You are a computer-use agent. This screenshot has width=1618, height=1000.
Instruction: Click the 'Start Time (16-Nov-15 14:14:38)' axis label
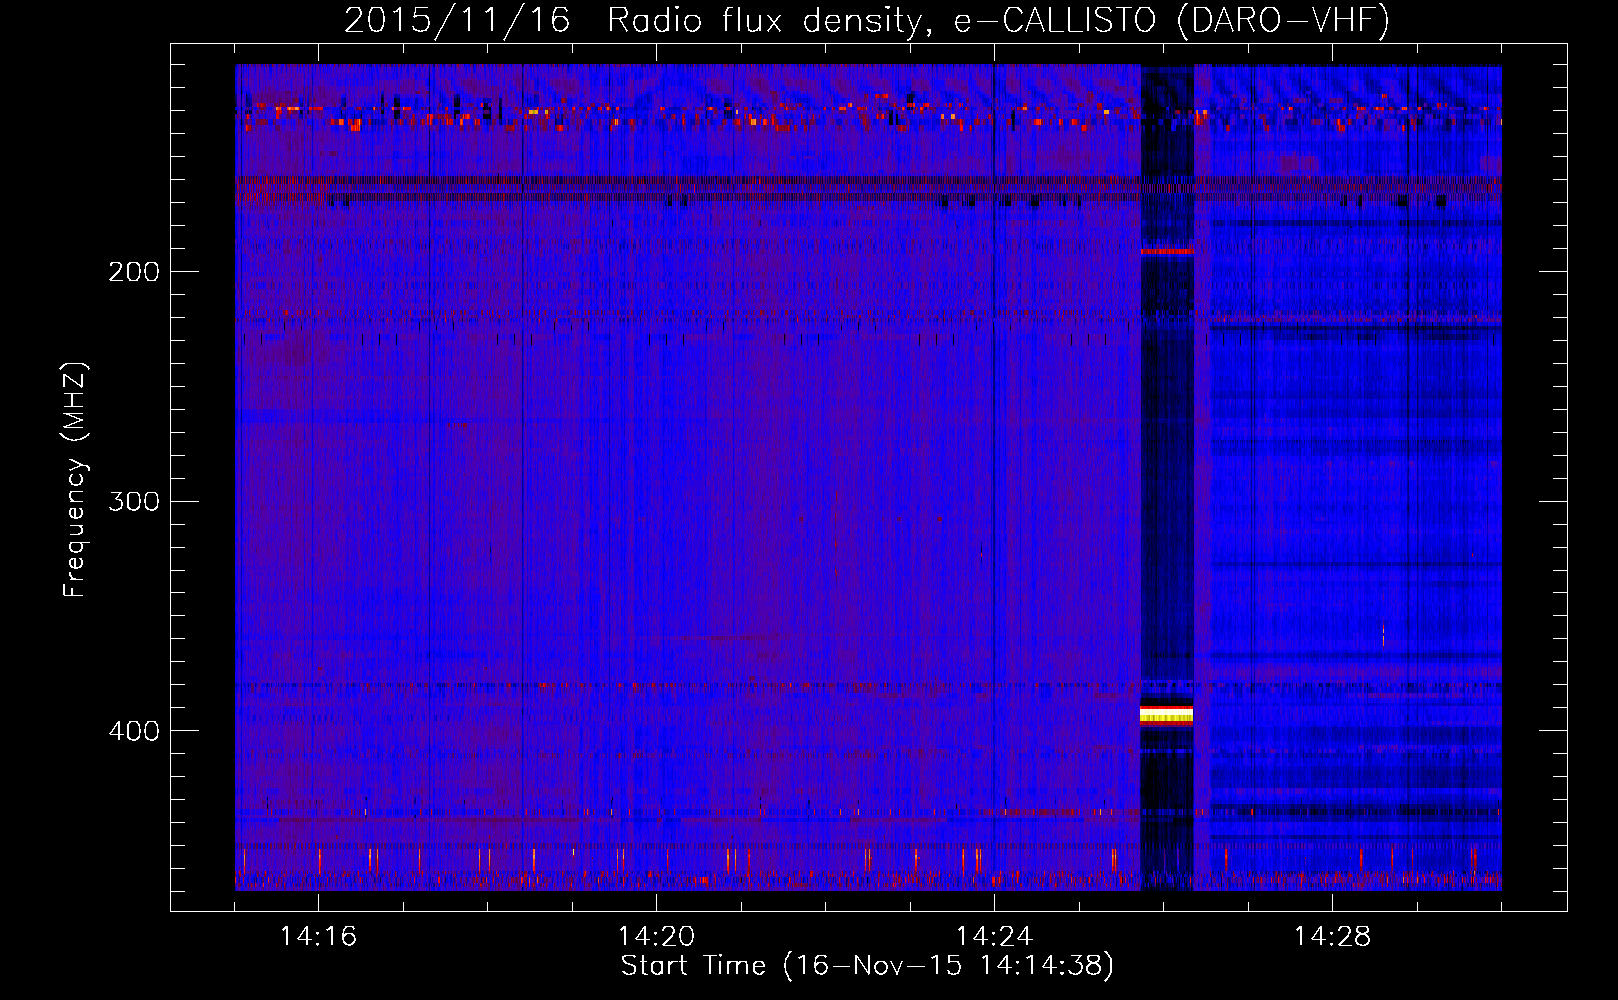867,966
